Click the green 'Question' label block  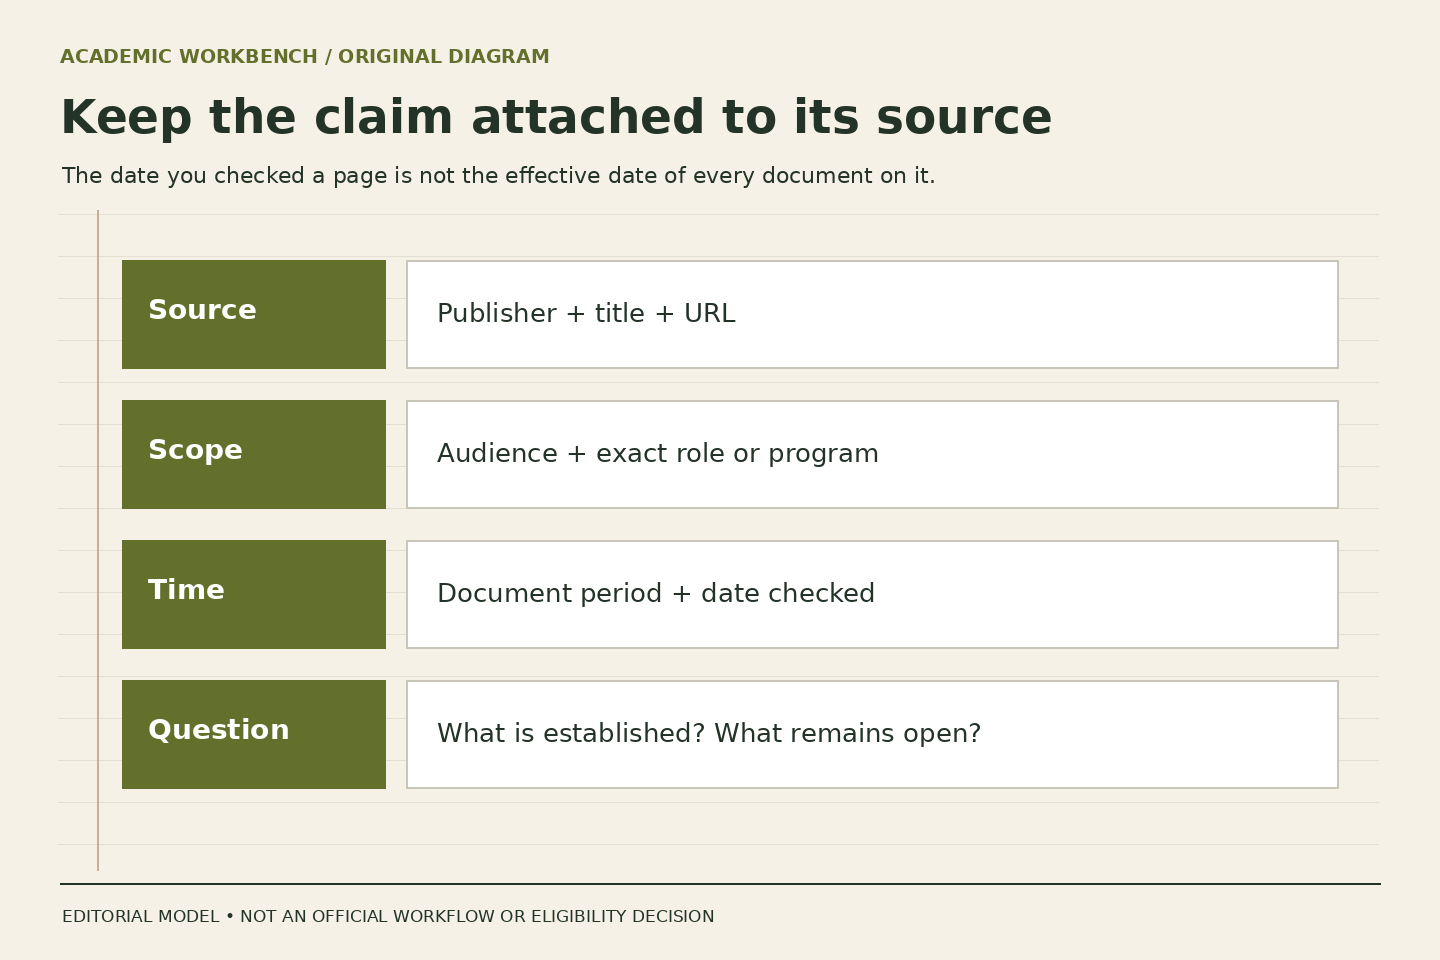[x=254, y=734]
